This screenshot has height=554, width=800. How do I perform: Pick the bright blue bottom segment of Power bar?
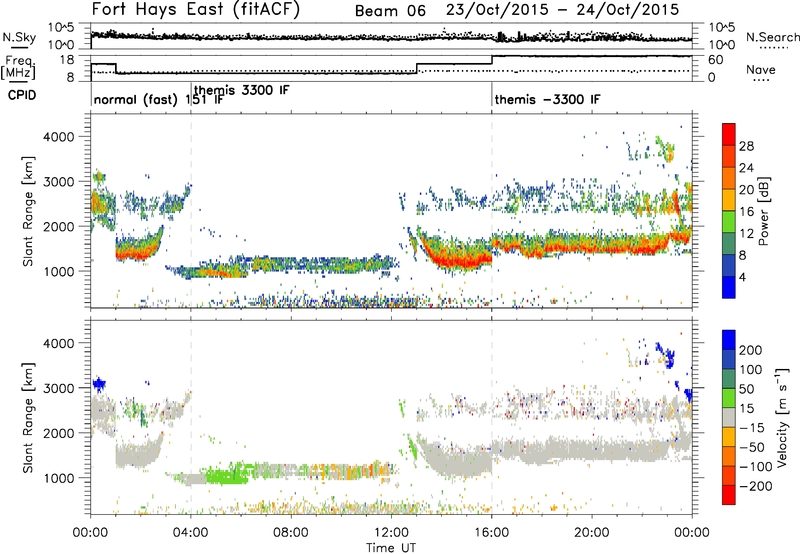(729, 287)
